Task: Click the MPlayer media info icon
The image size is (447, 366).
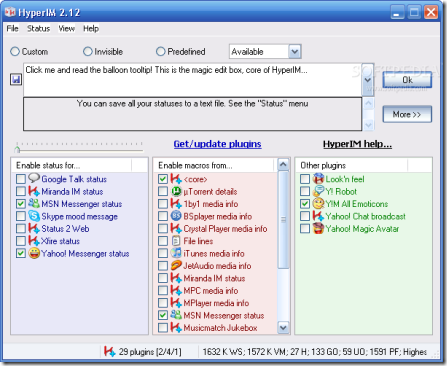Action: tap(176, 303)
